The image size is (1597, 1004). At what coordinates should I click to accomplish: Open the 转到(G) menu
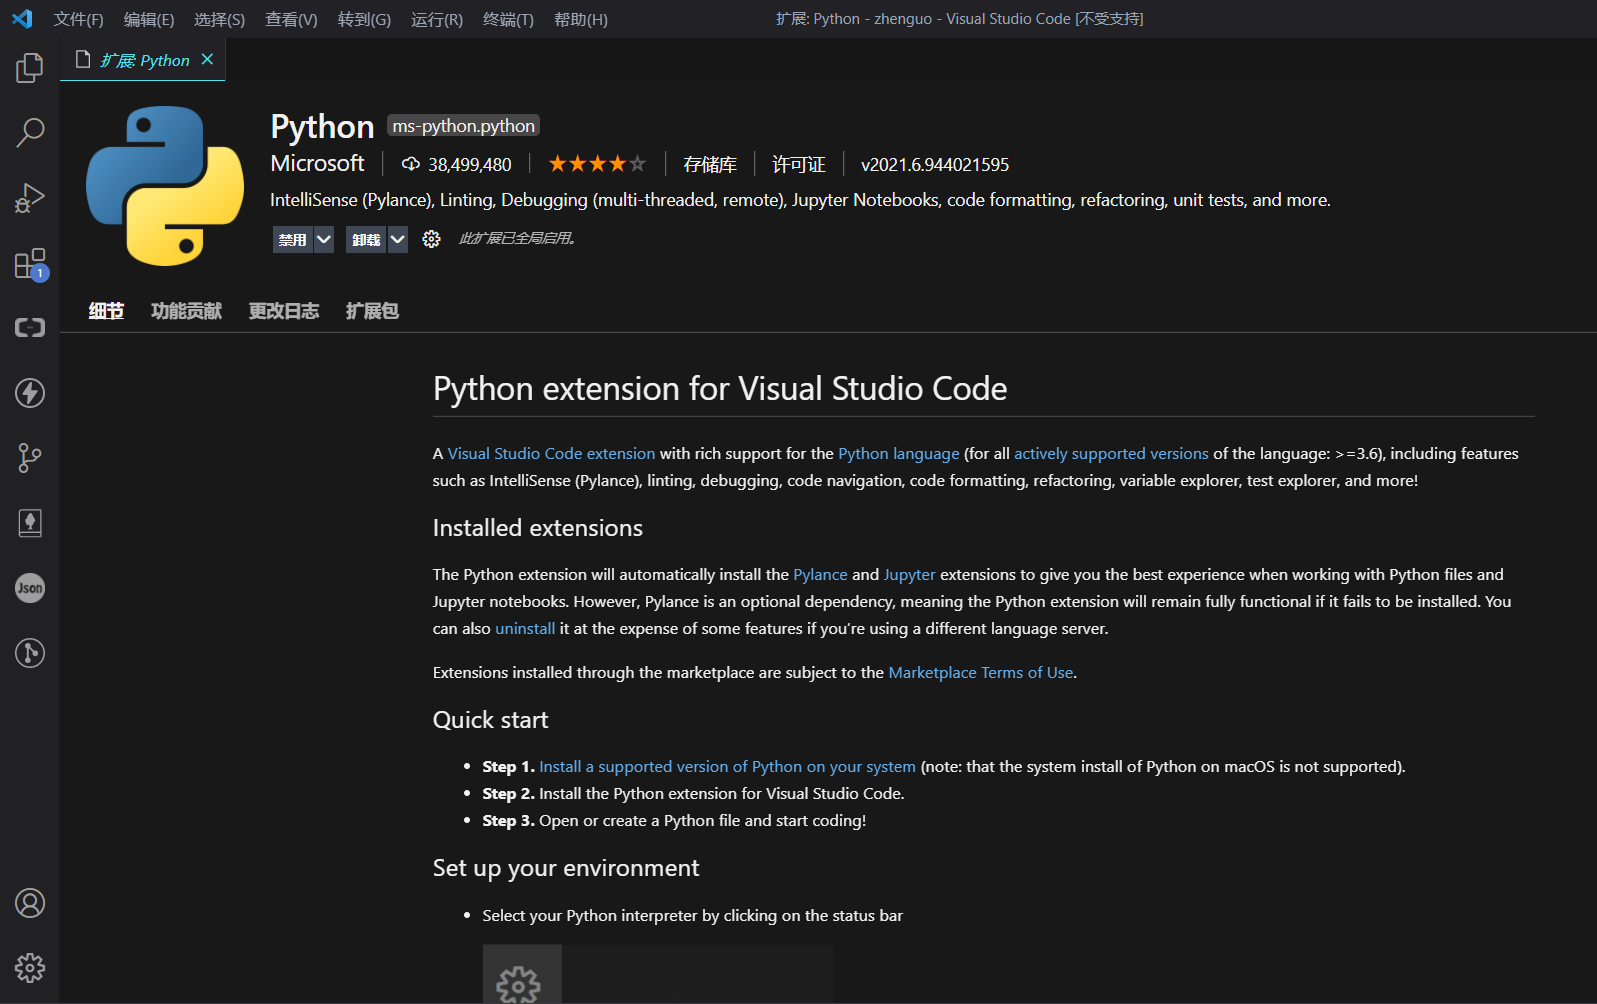click(x=364, y=19)
